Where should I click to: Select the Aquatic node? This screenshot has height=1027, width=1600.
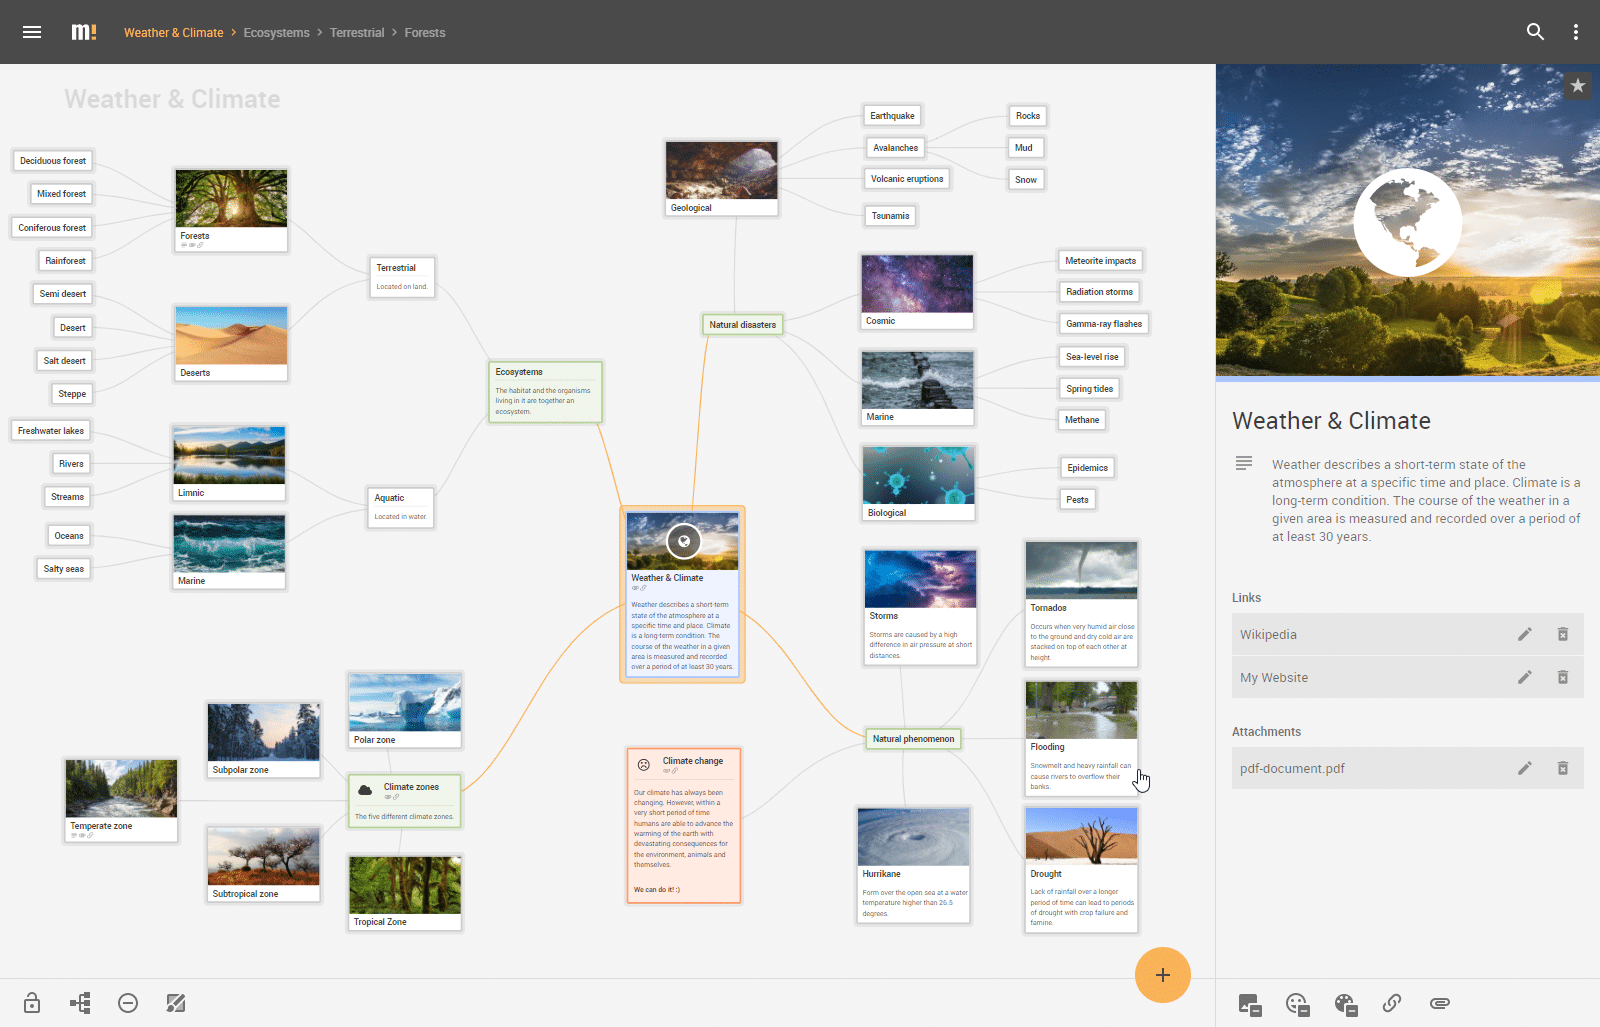click(x=401, y=507)
